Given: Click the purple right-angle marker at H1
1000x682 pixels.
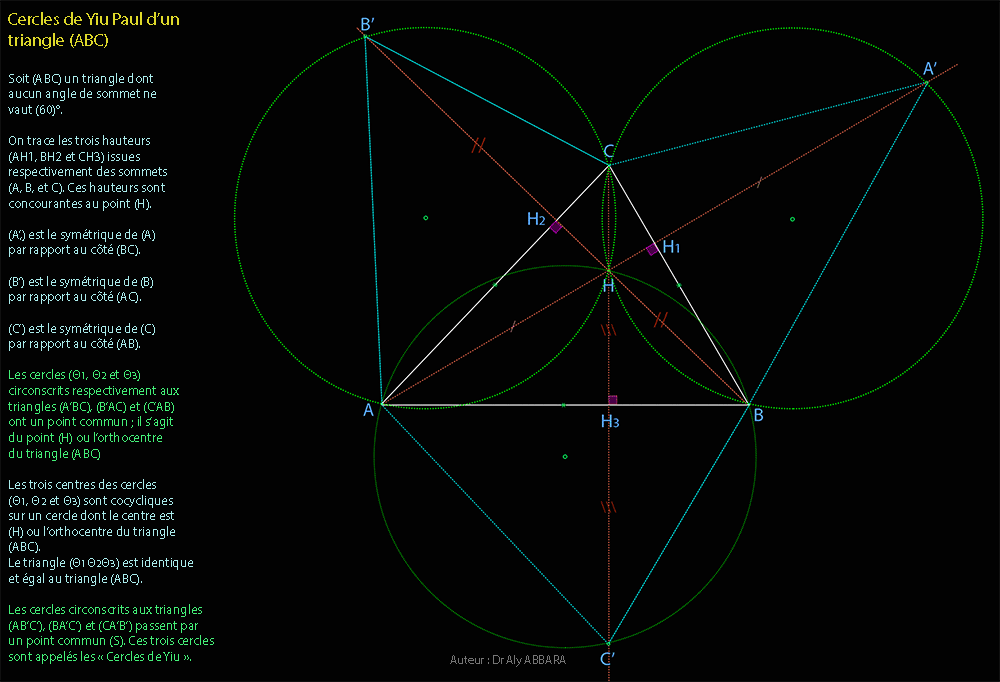Looking at the screenshot, I should pos(652,250).
